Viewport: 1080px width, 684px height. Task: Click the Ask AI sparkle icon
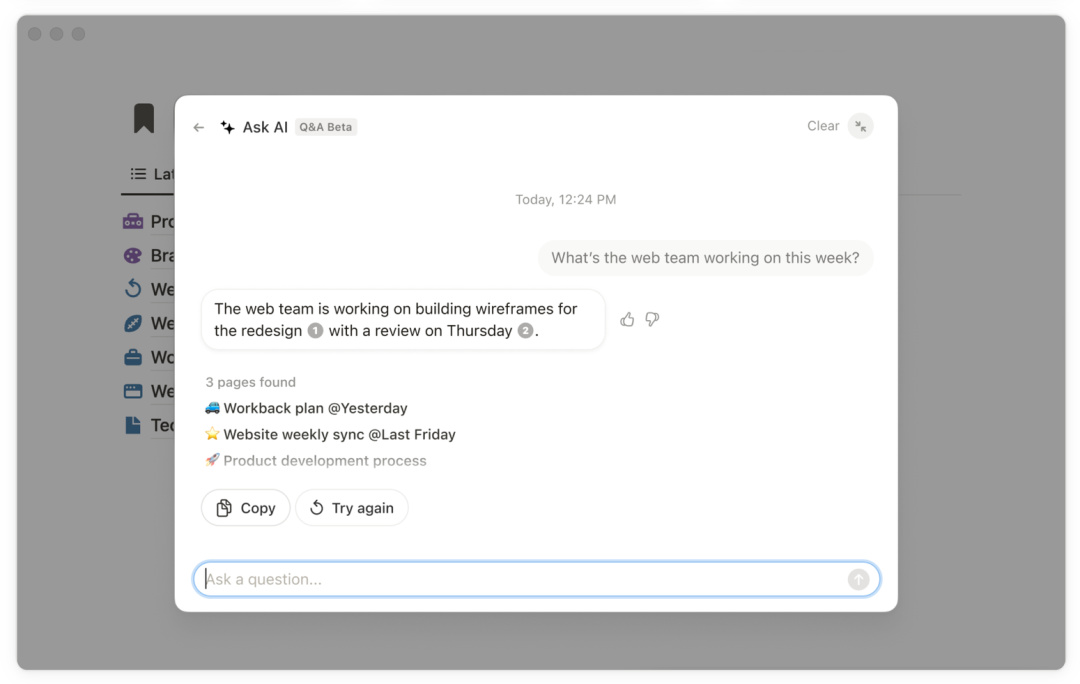click(x=228, y=127)
